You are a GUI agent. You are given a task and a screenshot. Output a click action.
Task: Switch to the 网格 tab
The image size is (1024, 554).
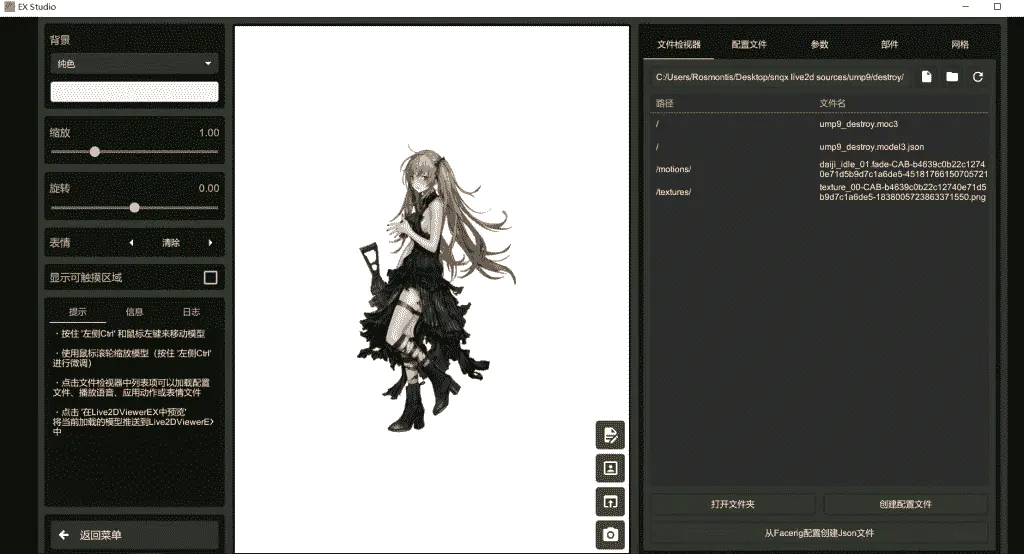tap(960, 44)
